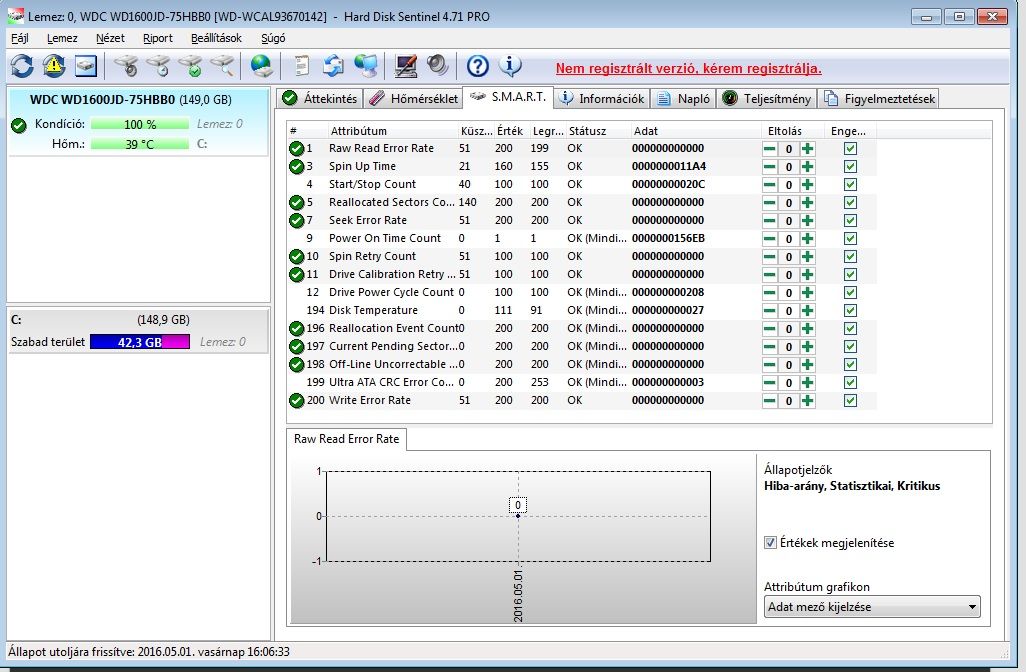Open the Beállítások menu
Screen dimensions: 1026x672
tap(216, 38)
